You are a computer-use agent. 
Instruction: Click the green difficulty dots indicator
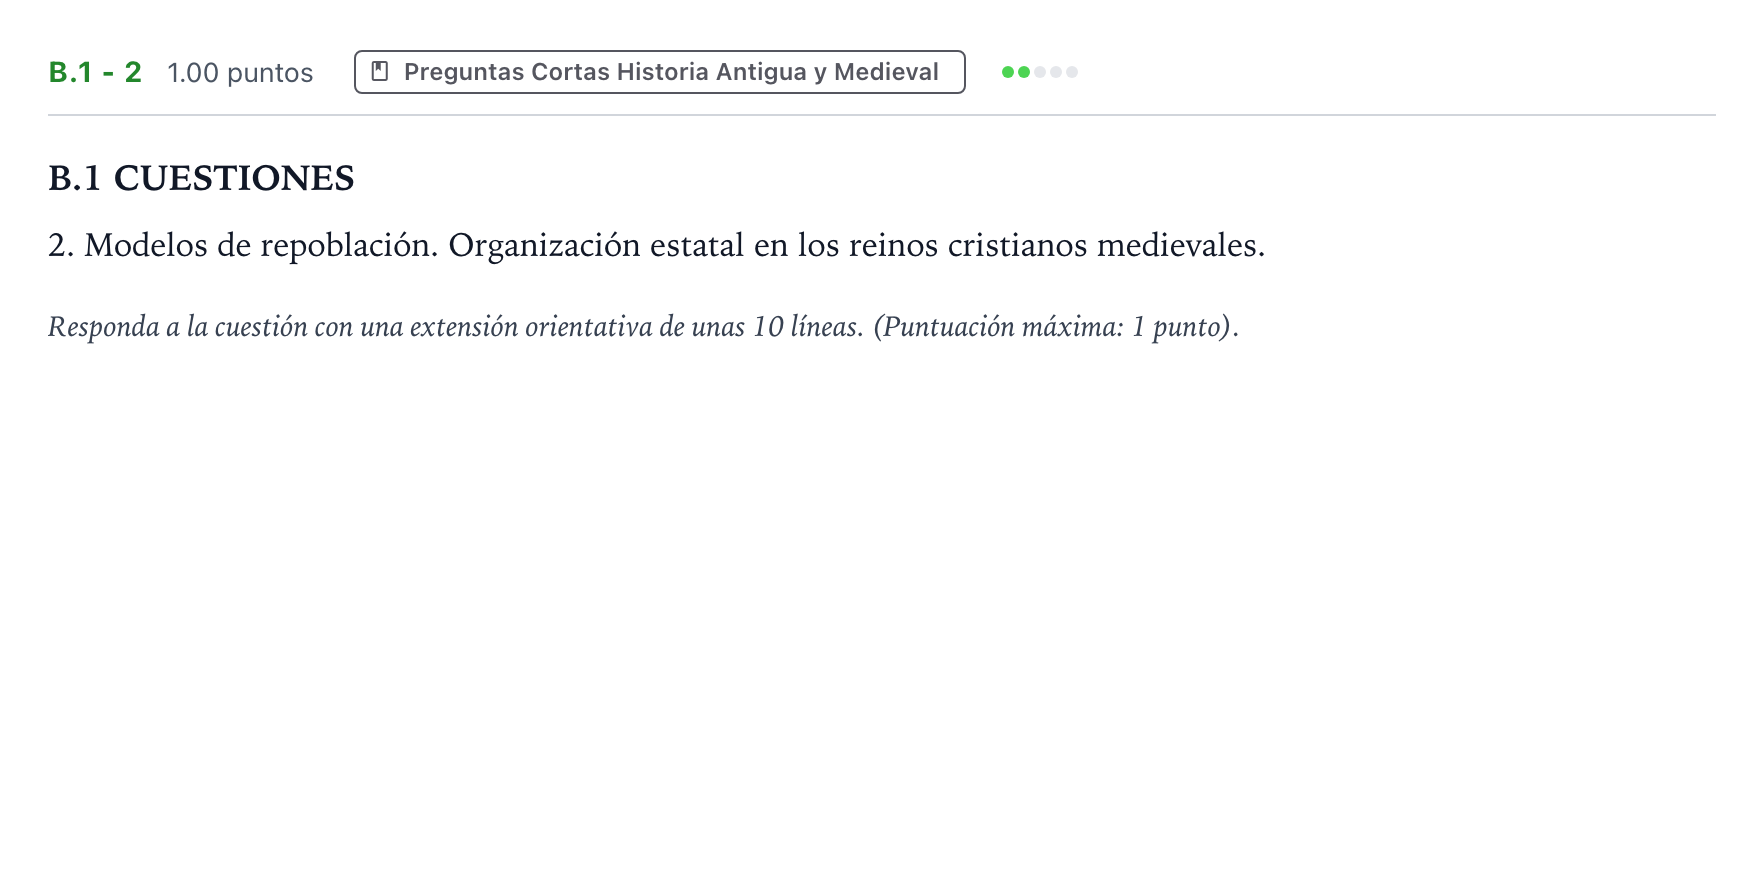1040,72
